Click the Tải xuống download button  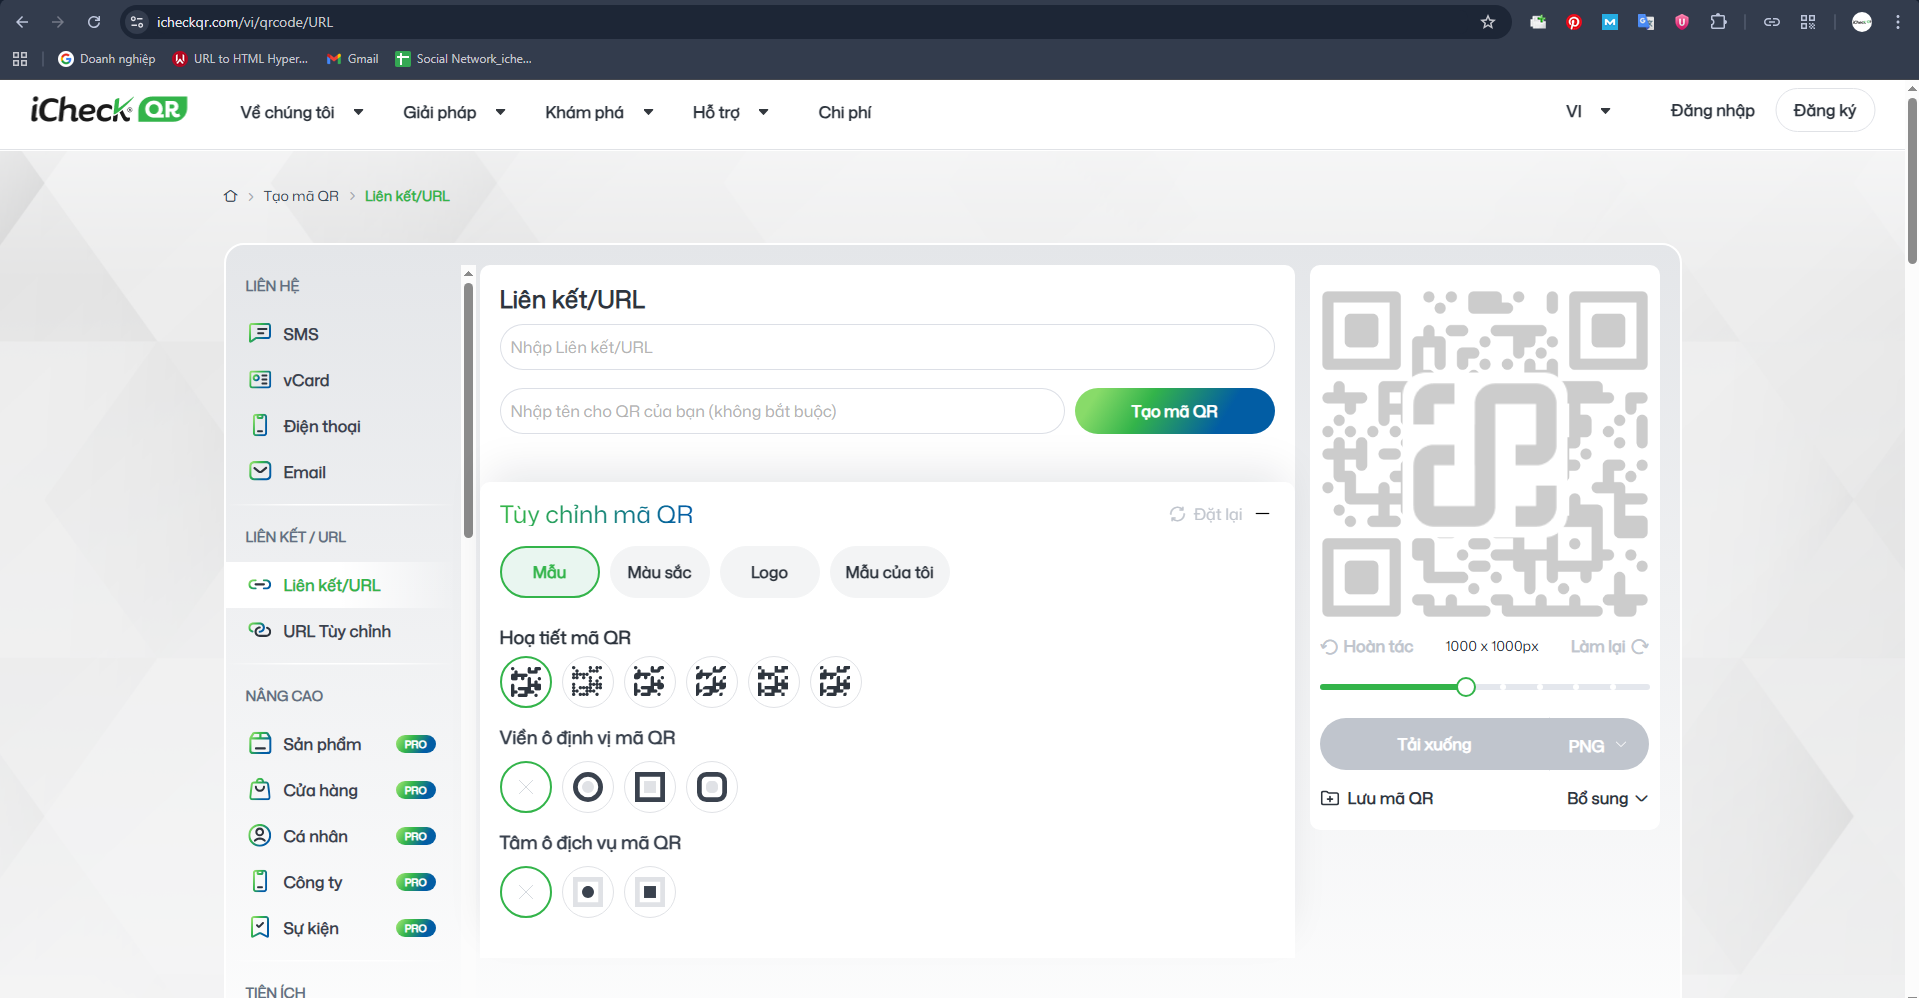(x=1435, y=744)
